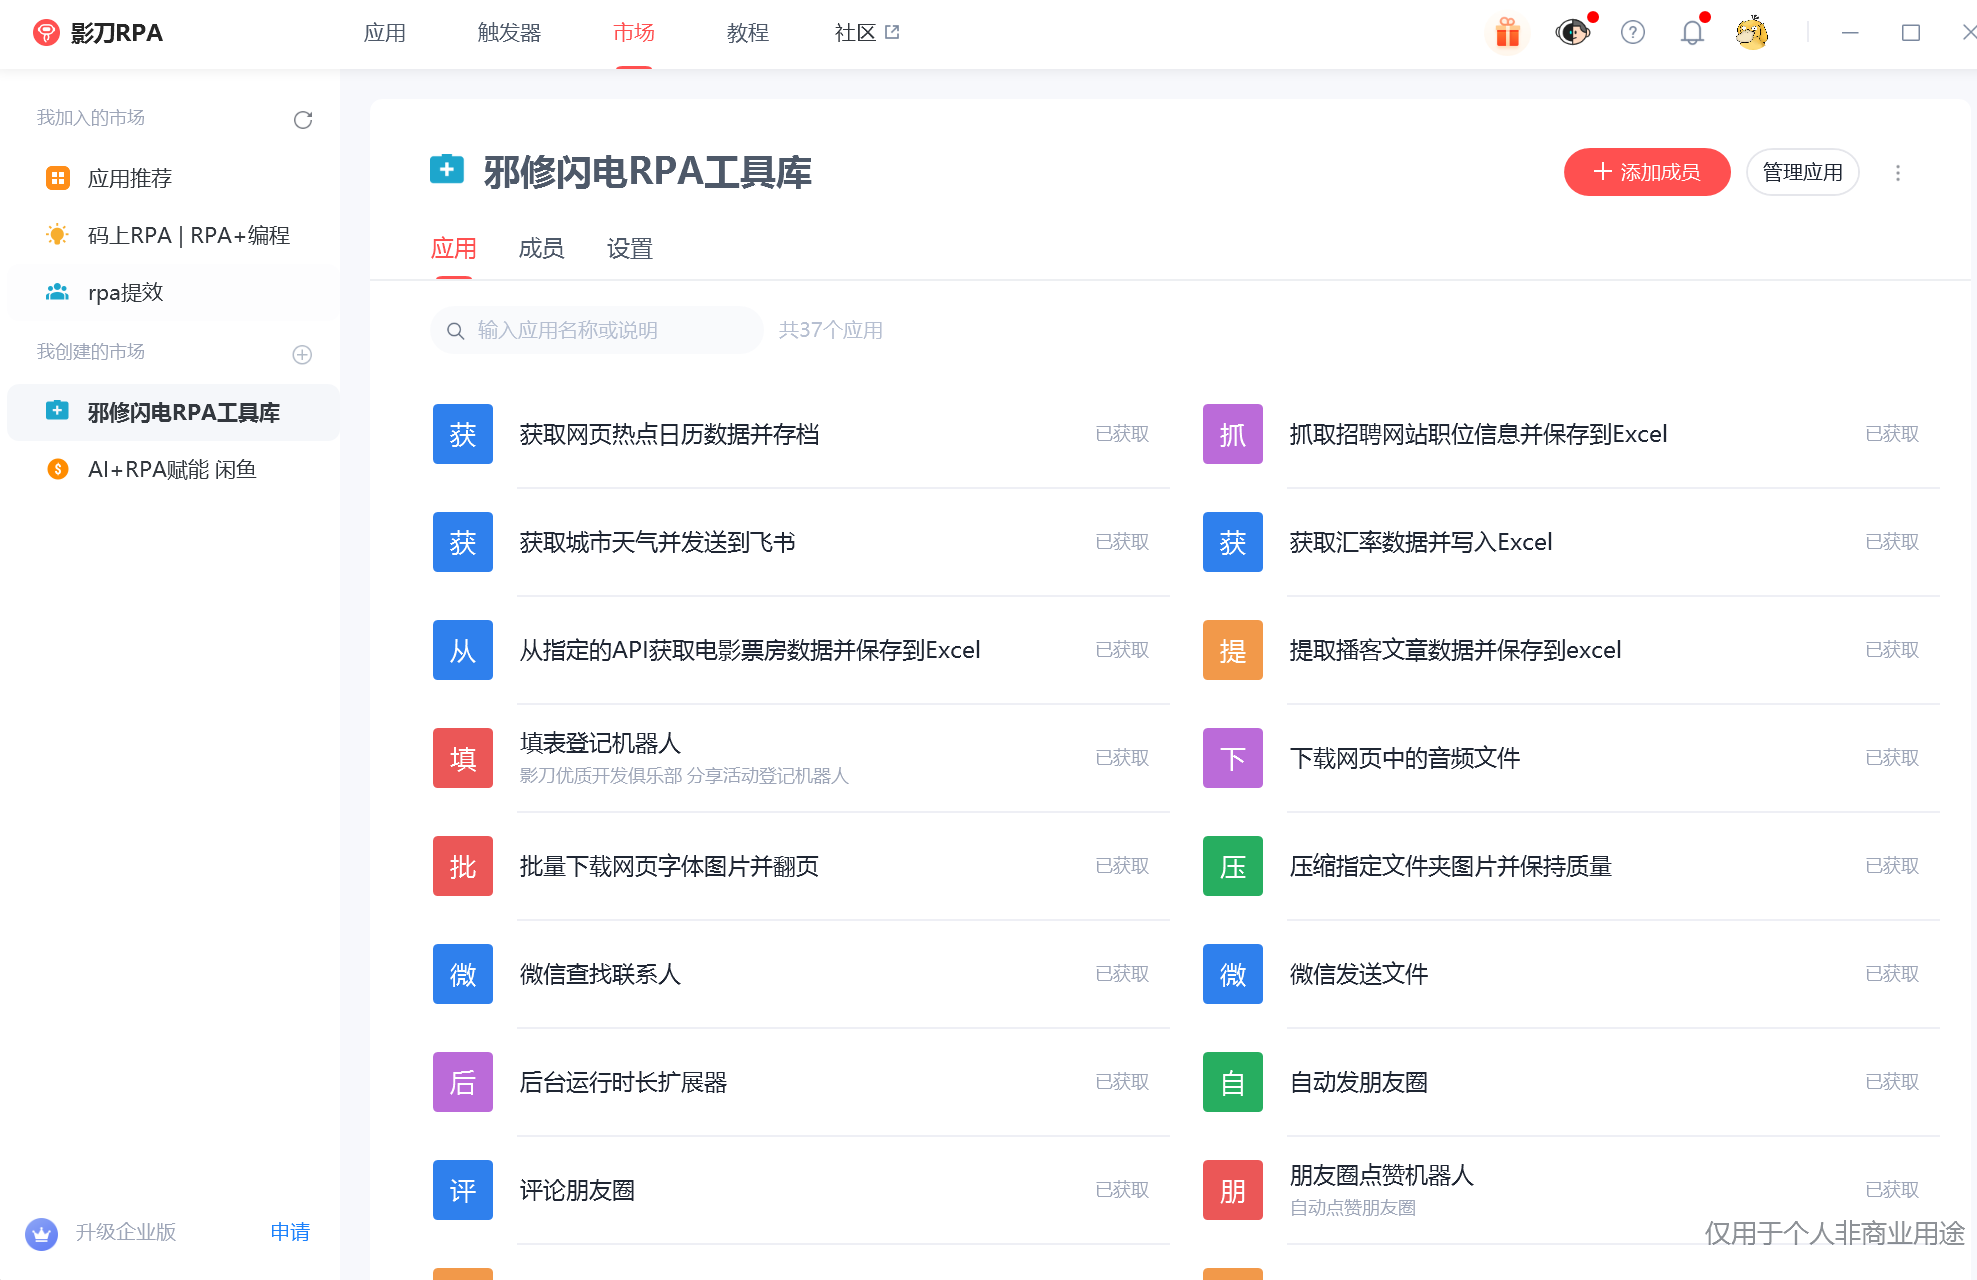The height and width of the screenshot is (1280, 1977).
Task: Click the 添加成员 button
Action: (1646, 172)
